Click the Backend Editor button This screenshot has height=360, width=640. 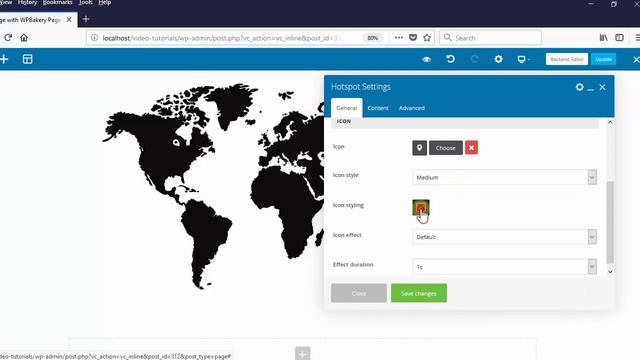coord(567,59)
